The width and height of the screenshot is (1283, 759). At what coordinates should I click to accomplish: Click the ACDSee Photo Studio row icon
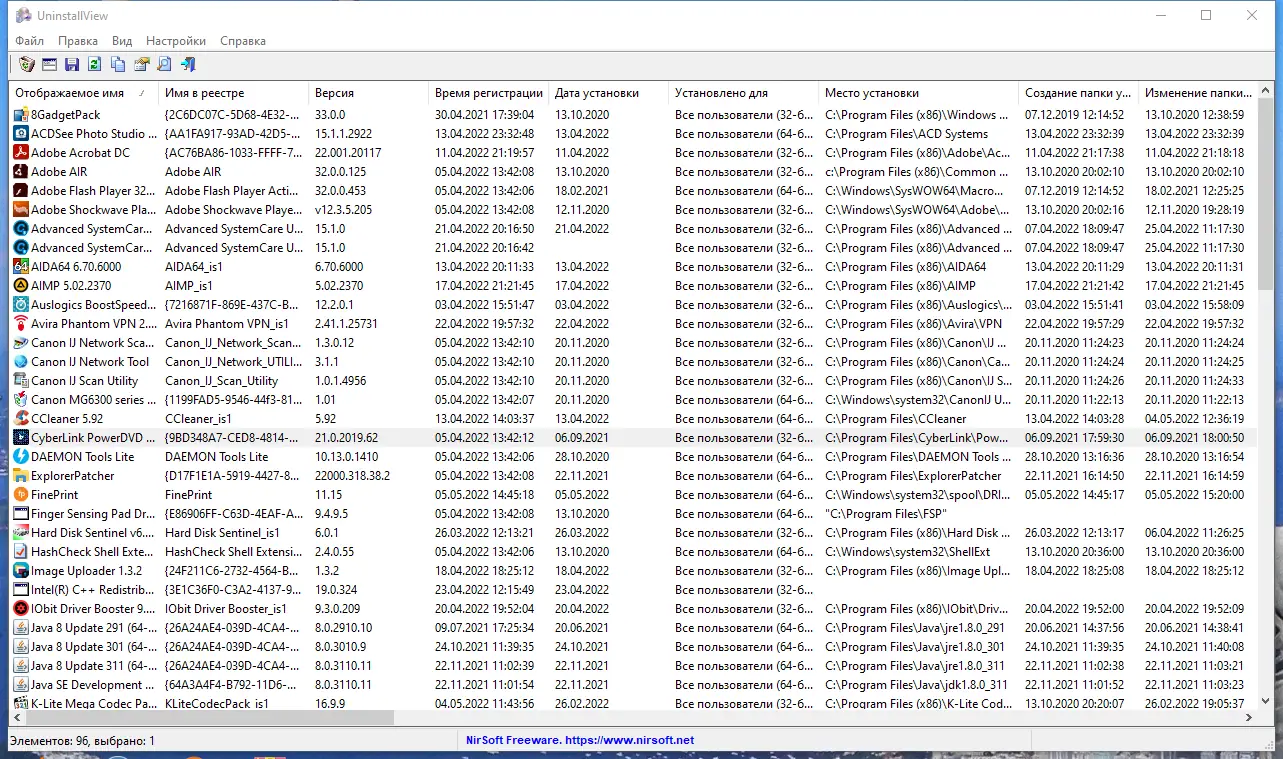21,134
